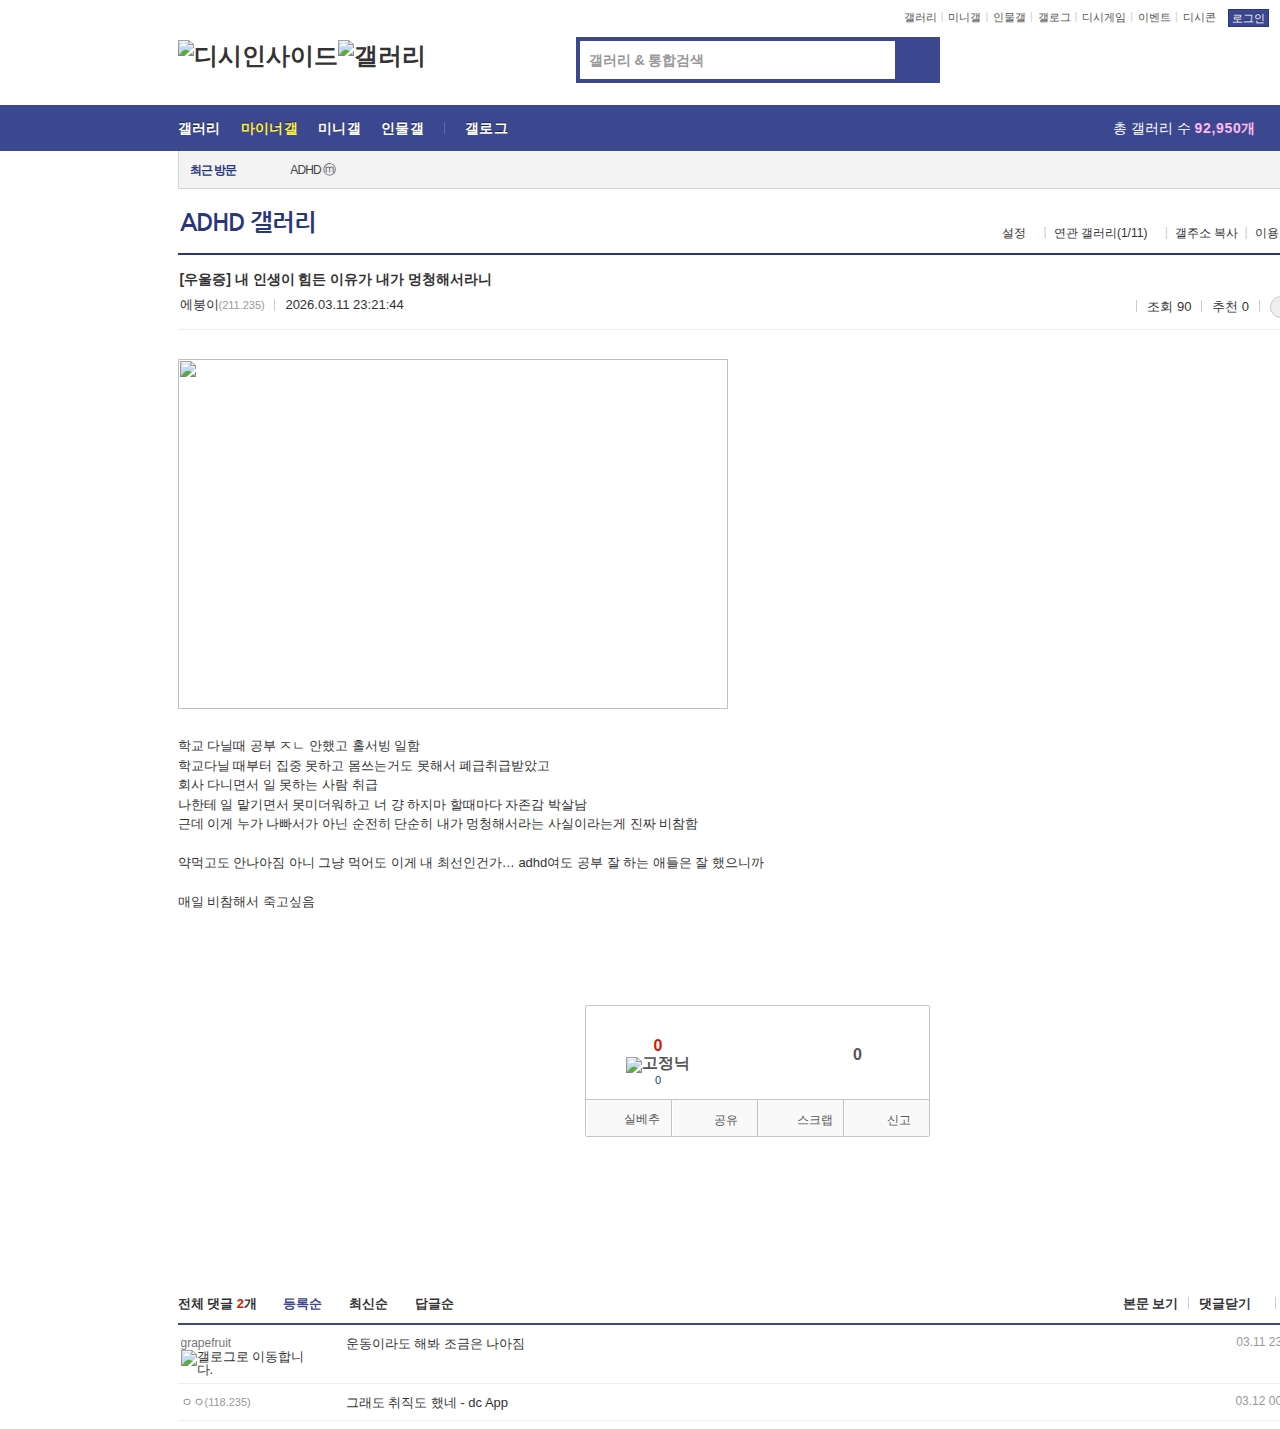The width and height of the screenshot is (1280, 1429).
Task: Click the post line 회사 다니면서 일 못하는 사람 취급
Action: (x=278, y=785)
